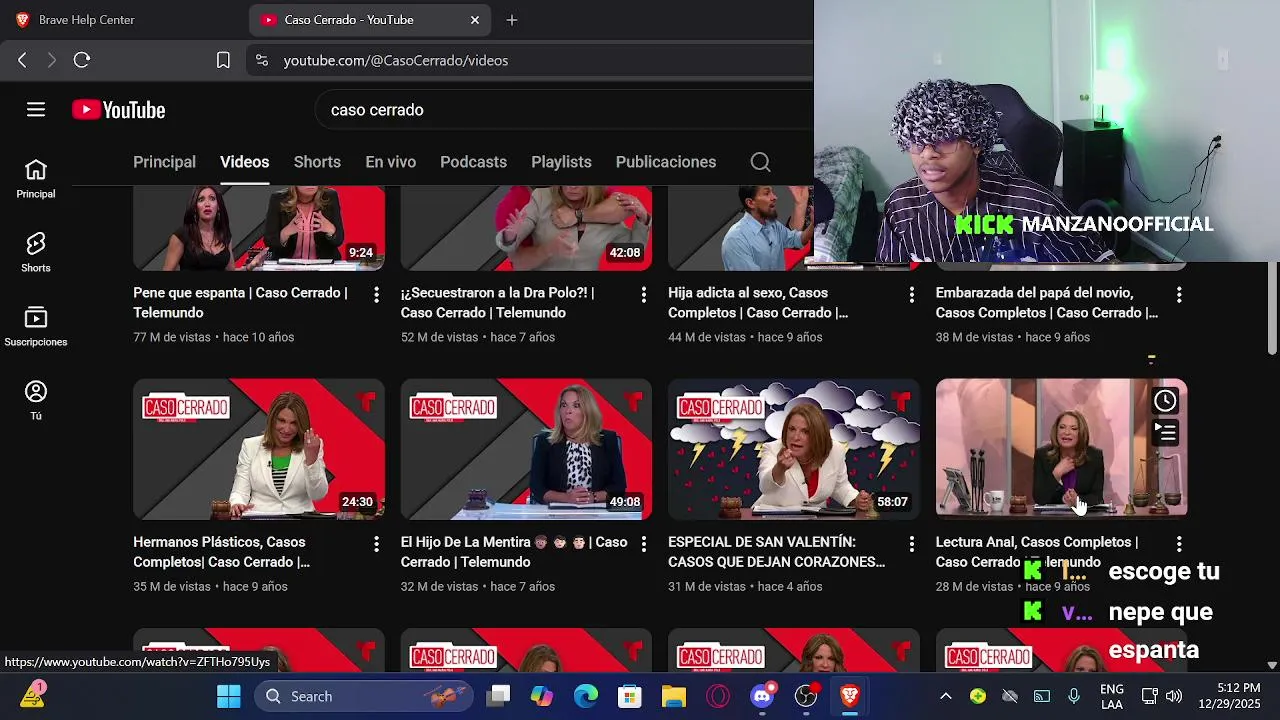1280x720 pixels.
Task: Show hidden system tray icons
Action: click(x=946, y=696)
